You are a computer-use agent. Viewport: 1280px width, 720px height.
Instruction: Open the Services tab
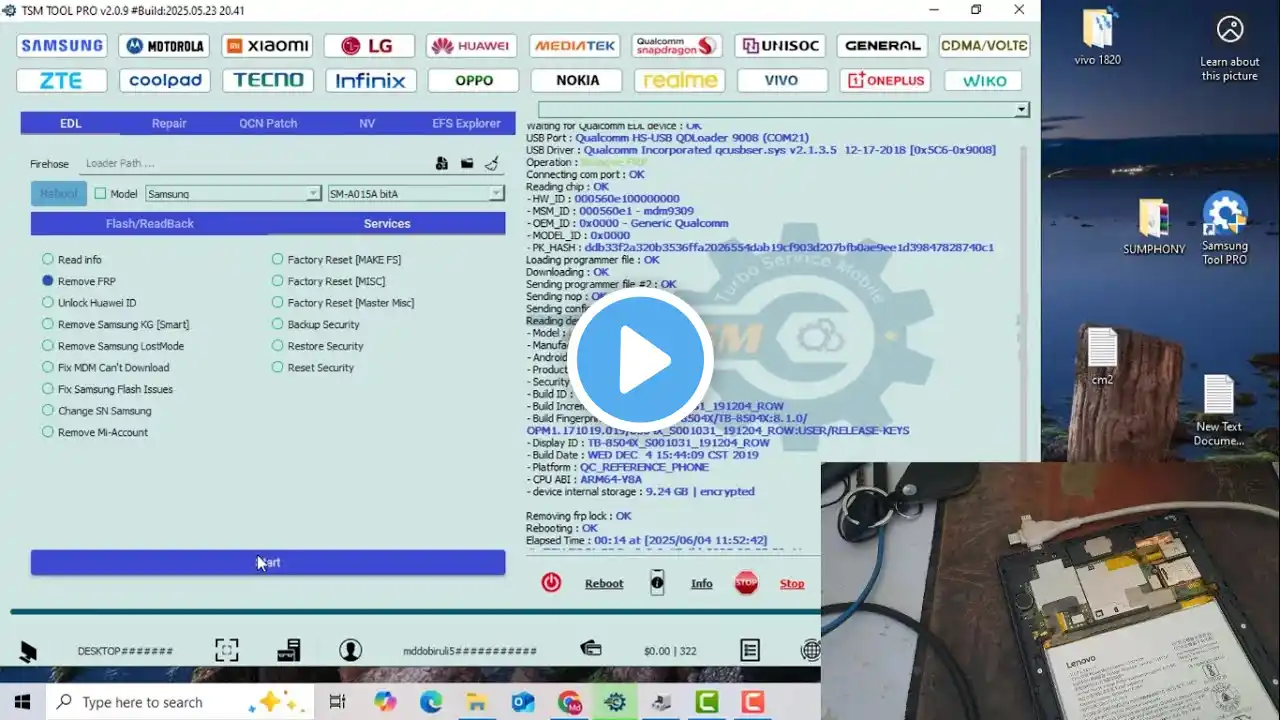[x=387, y=223]
